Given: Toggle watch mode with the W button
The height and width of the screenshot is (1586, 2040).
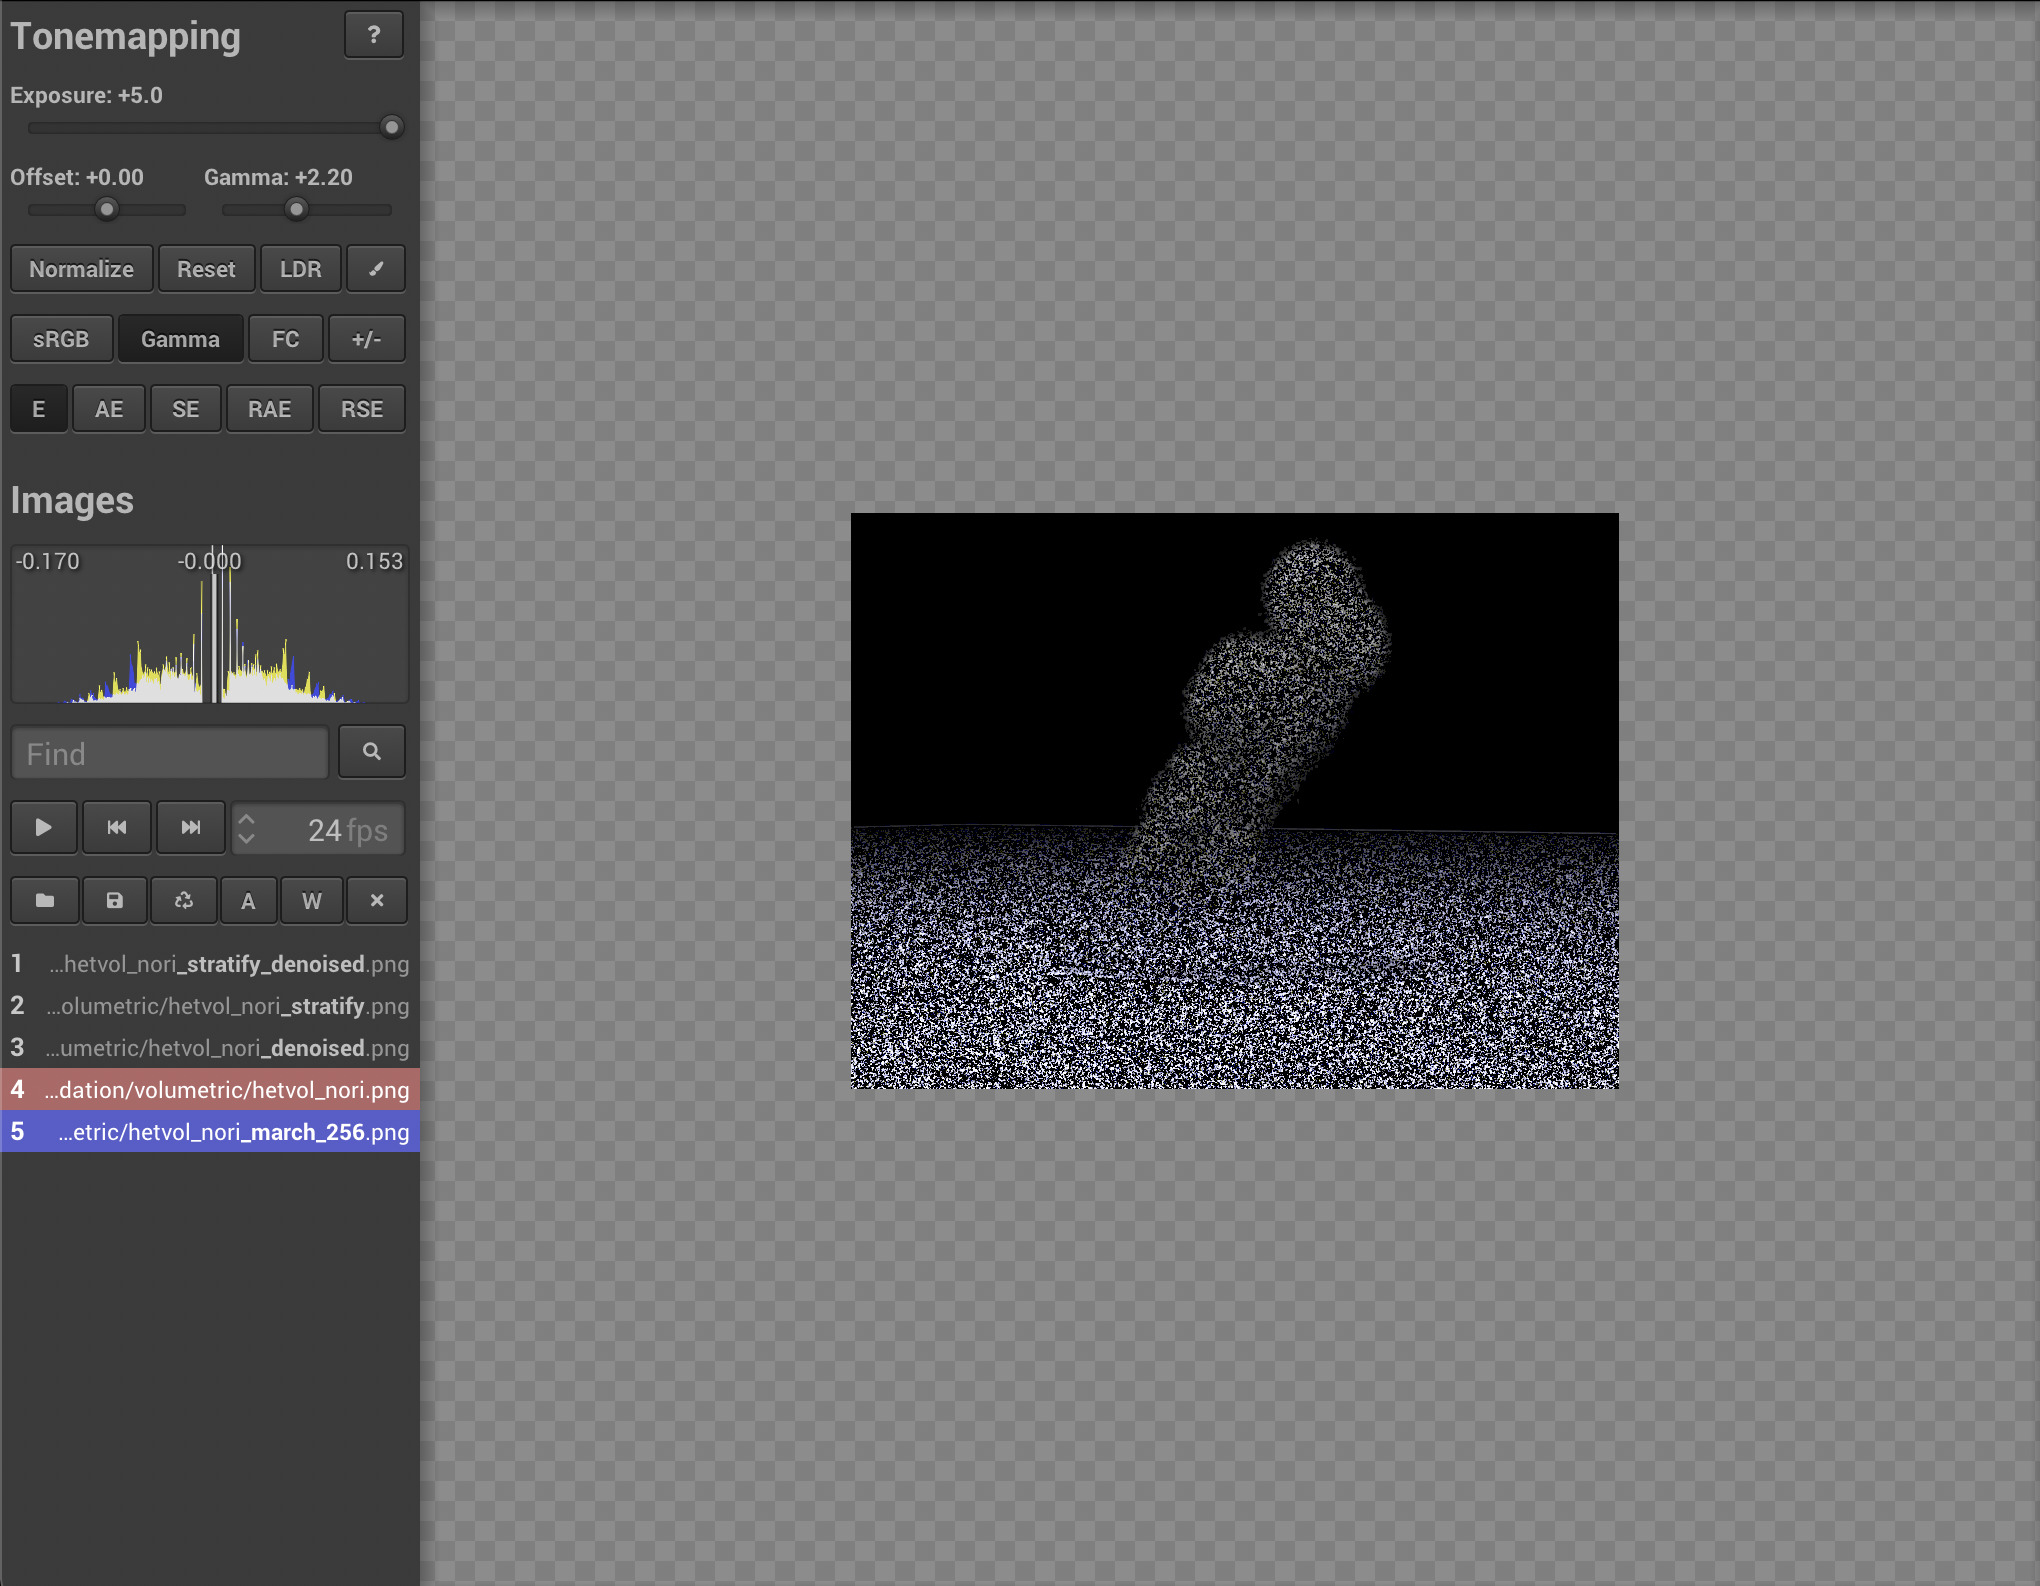Looking at the screenshot, I should [x=312, y=901].
